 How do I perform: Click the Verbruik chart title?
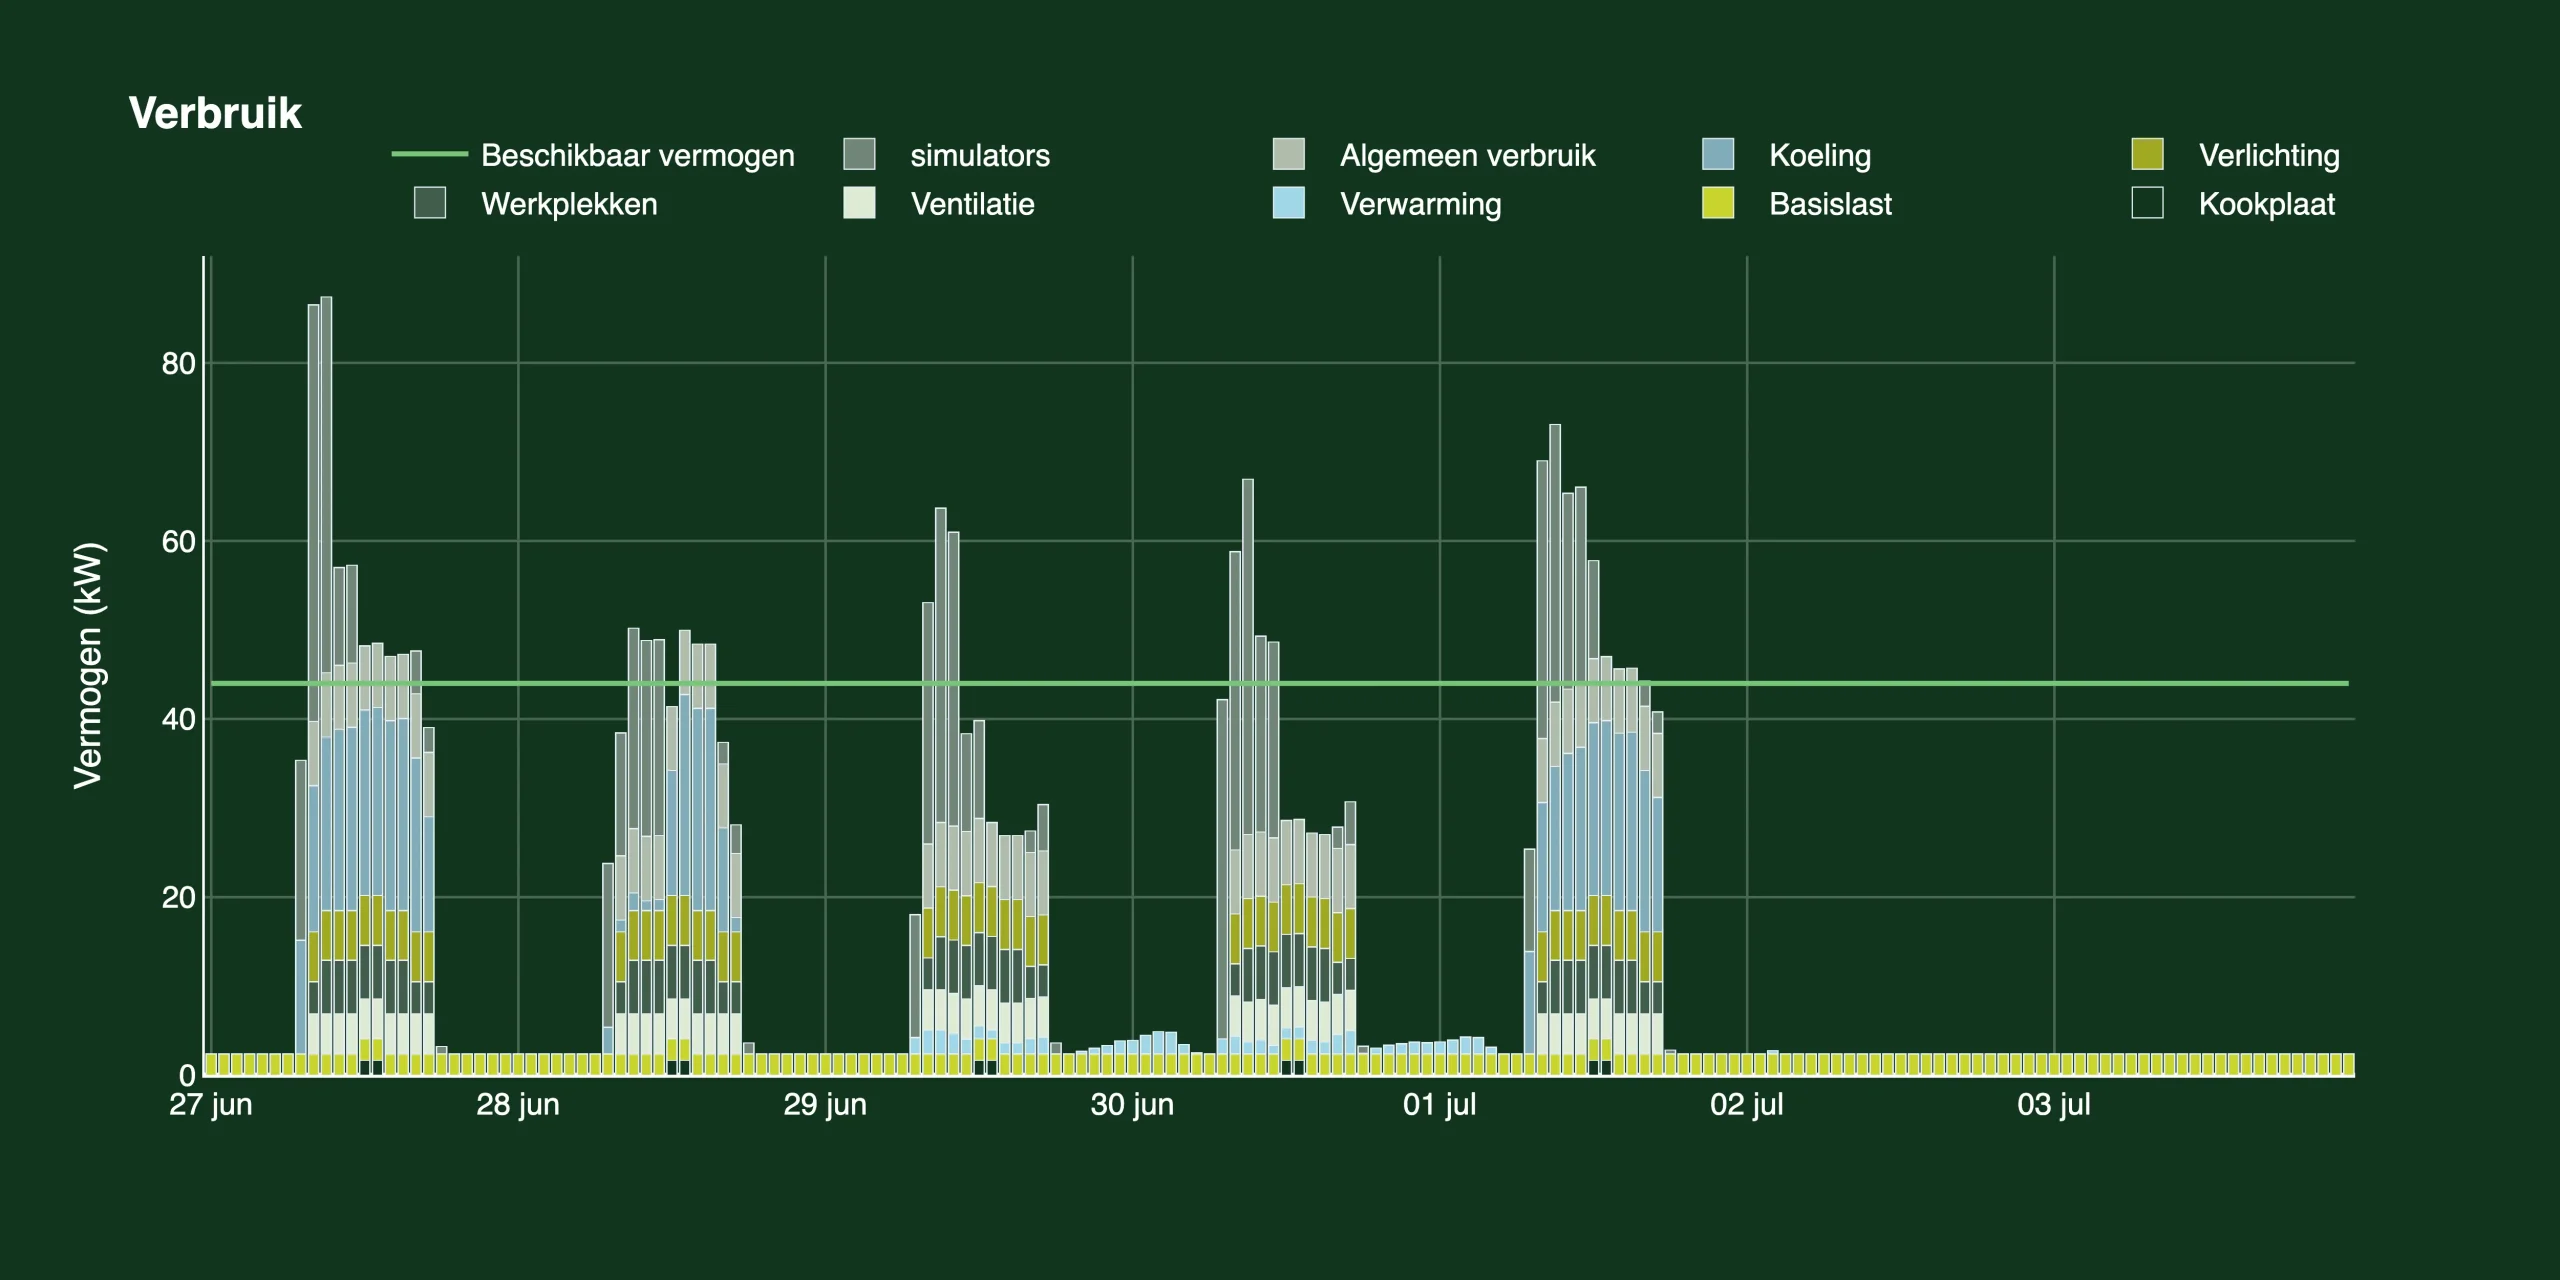click(215, 113)
